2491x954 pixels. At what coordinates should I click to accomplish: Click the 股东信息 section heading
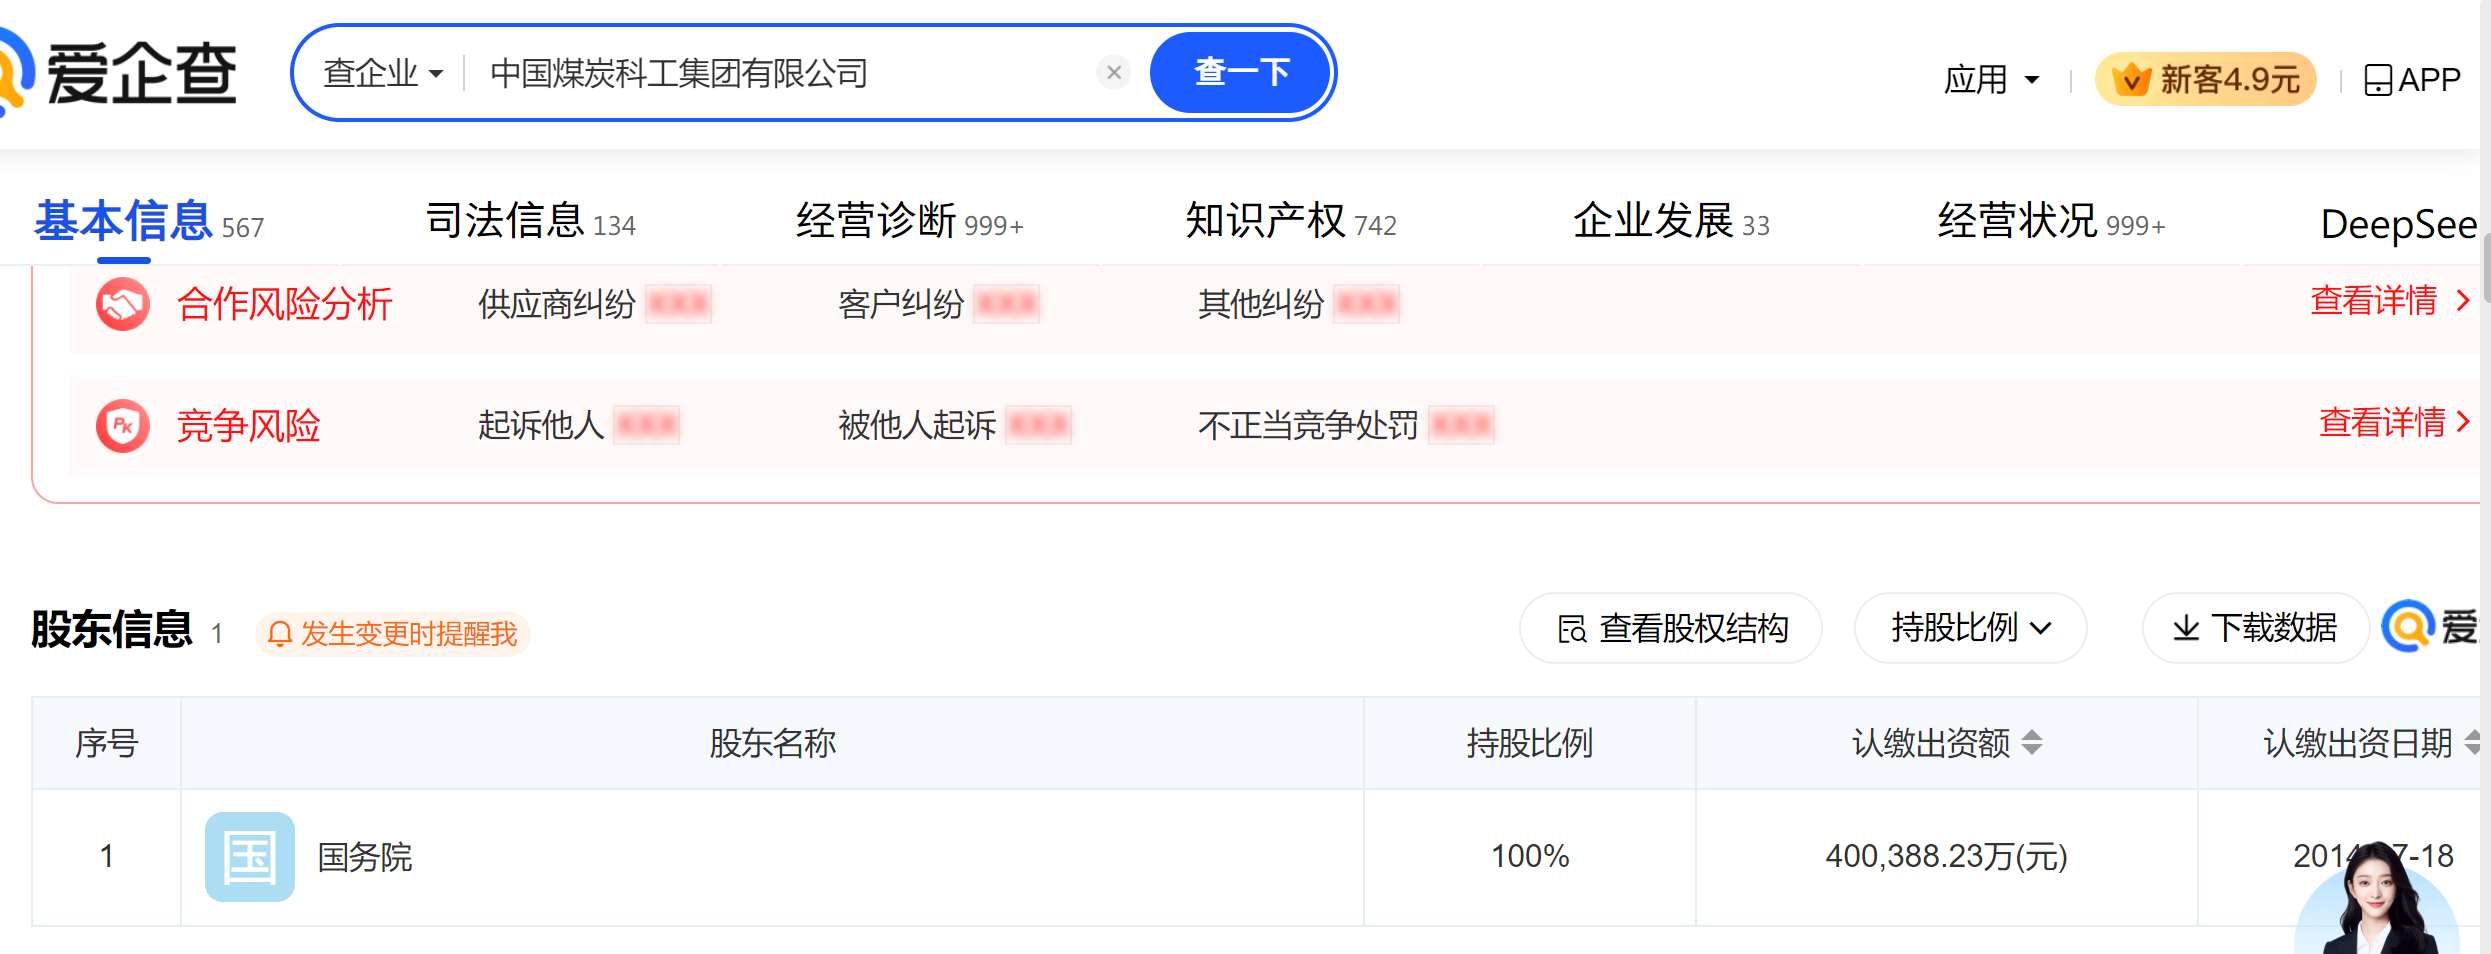(x=112, y=630)
